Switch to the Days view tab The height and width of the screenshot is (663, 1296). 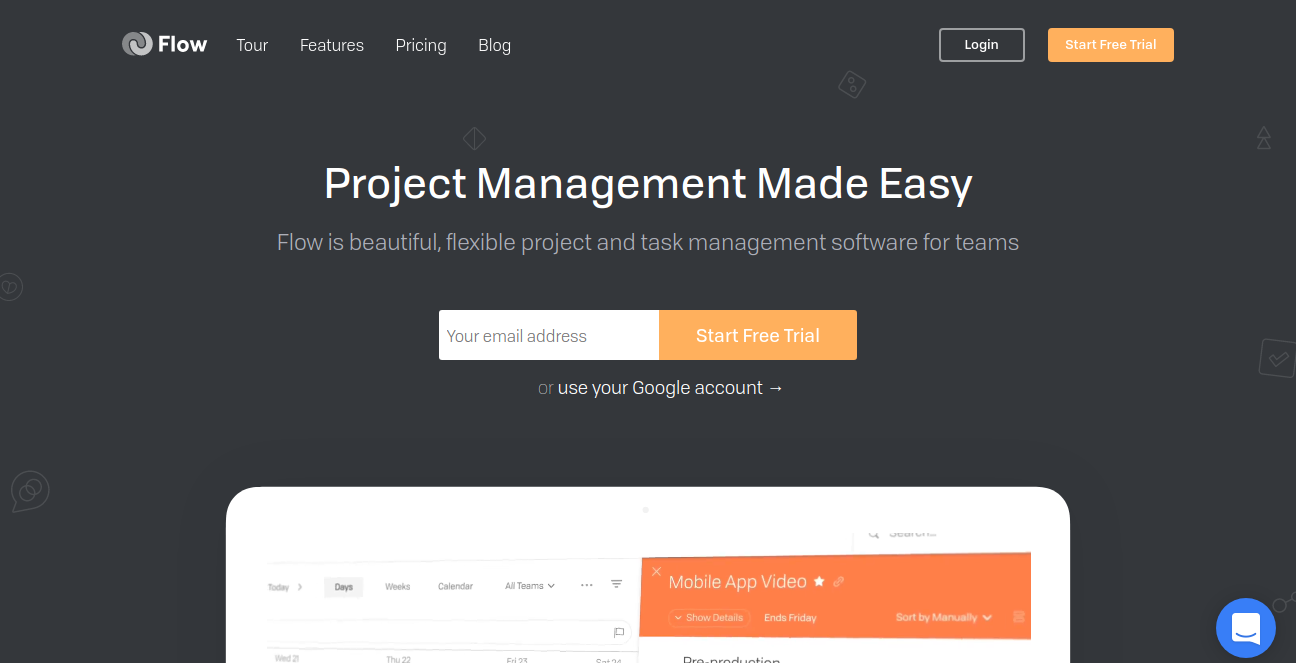(343, 587)
